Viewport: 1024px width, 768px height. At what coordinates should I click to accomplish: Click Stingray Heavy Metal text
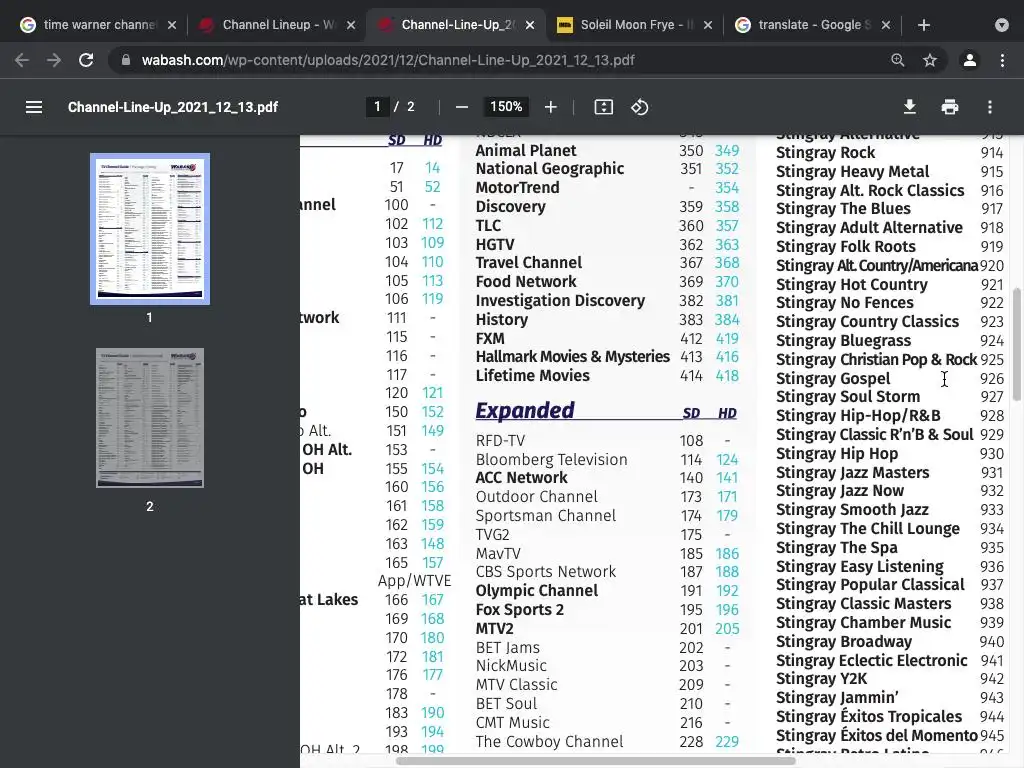852,172
